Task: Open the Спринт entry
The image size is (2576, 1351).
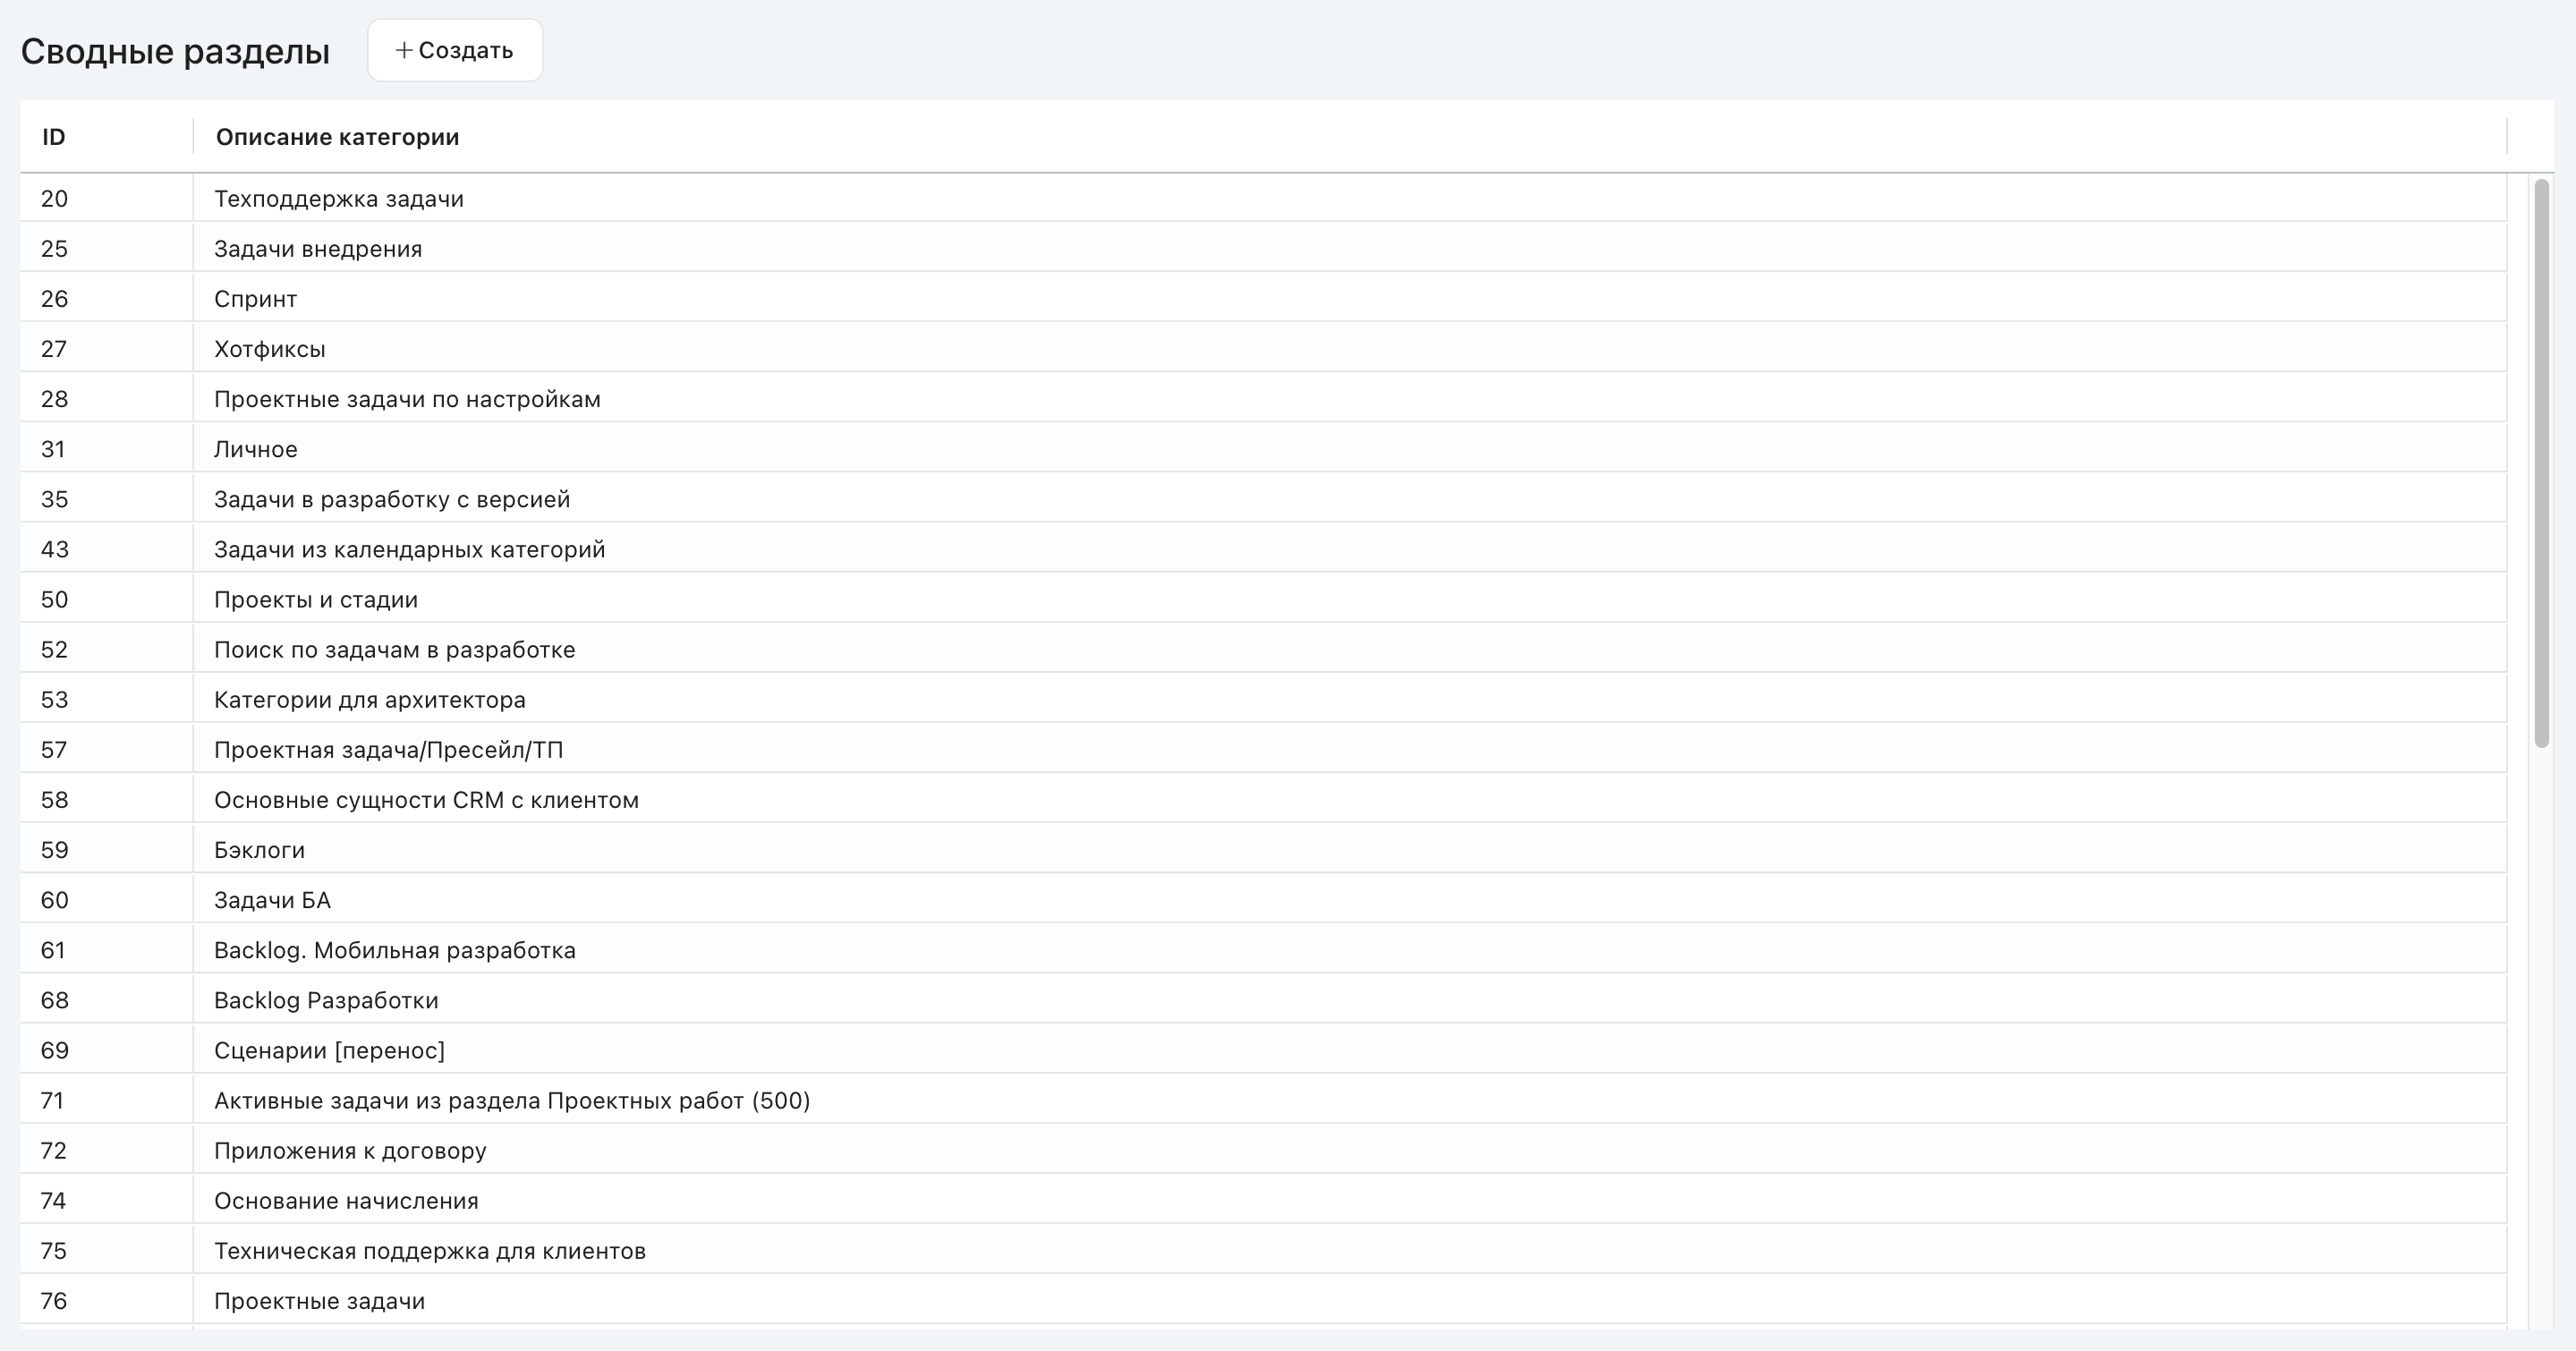Action: [x=1263, y=298]
